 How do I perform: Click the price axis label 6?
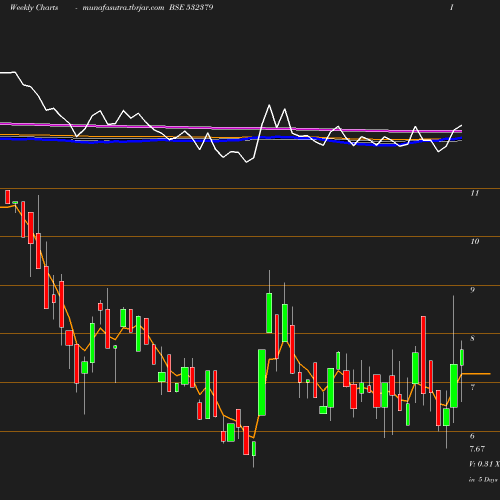pyautogui.click(x=472, y=436)
